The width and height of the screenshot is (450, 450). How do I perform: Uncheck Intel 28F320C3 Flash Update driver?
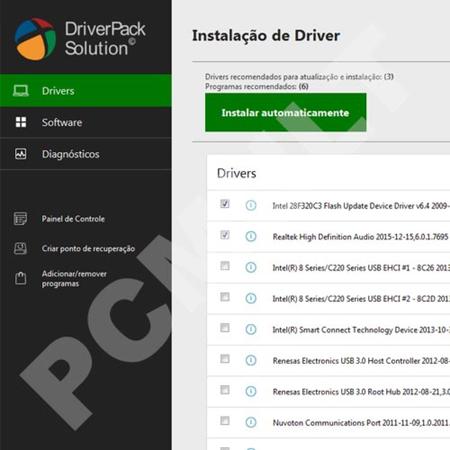[x=225, y=204]
